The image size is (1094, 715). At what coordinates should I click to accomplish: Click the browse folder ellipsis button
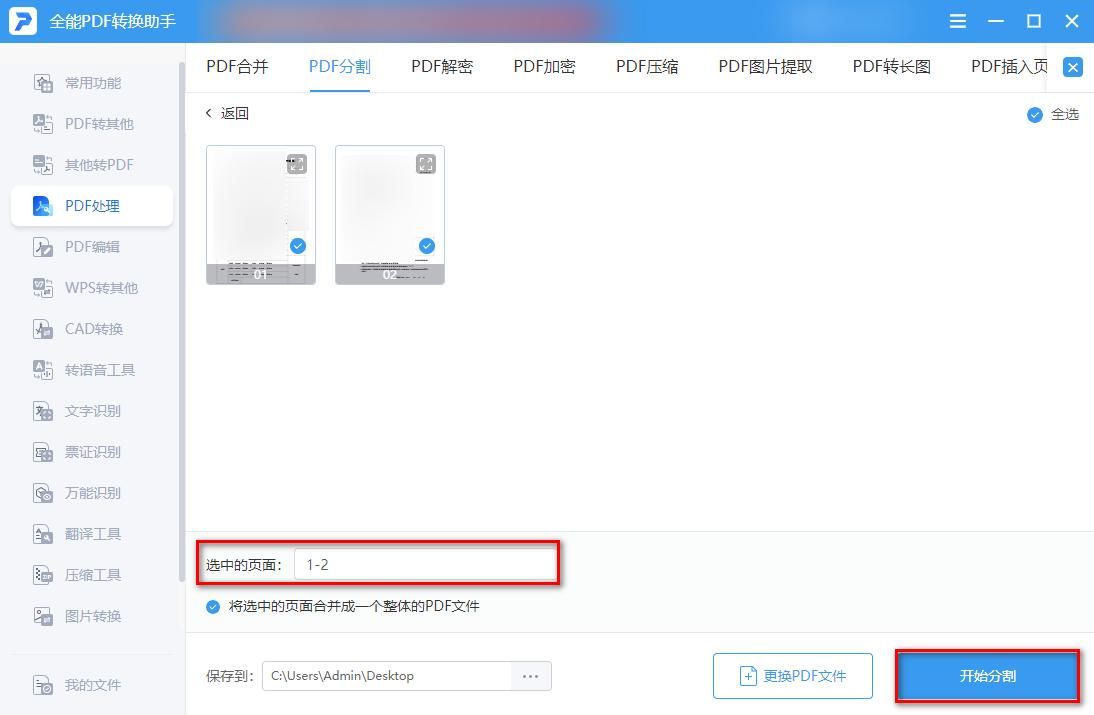(x=530, y=676)
